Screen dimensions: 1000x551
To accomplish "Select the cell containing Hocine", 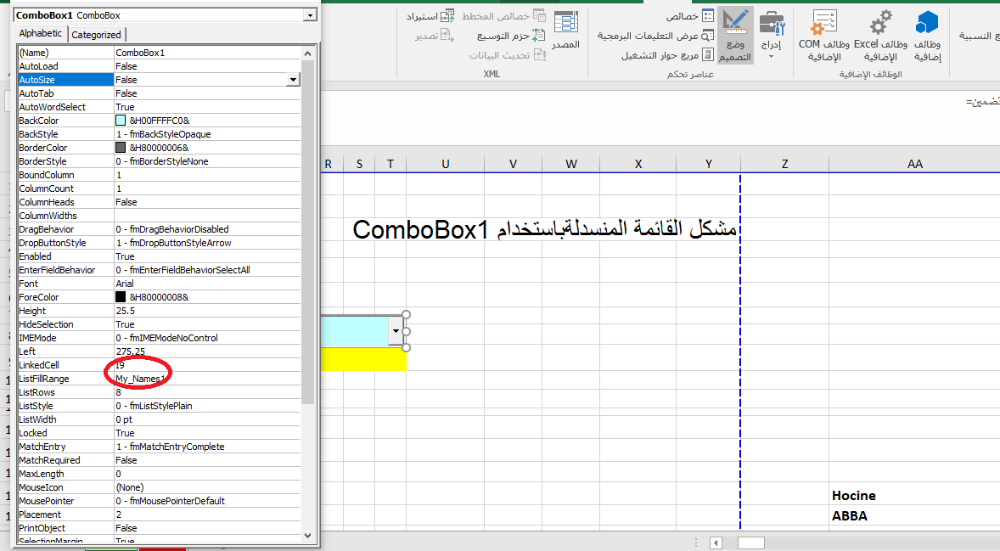I will [853, 495].
